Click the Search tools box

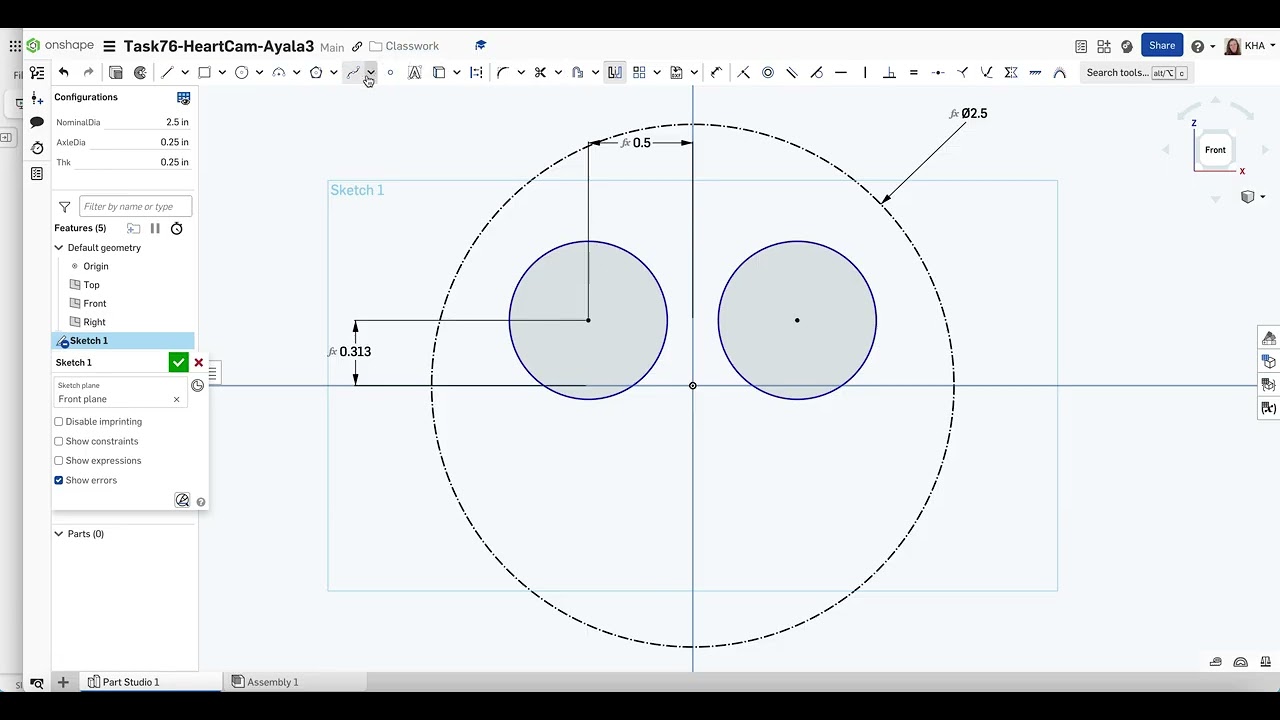click(1136, 72)
